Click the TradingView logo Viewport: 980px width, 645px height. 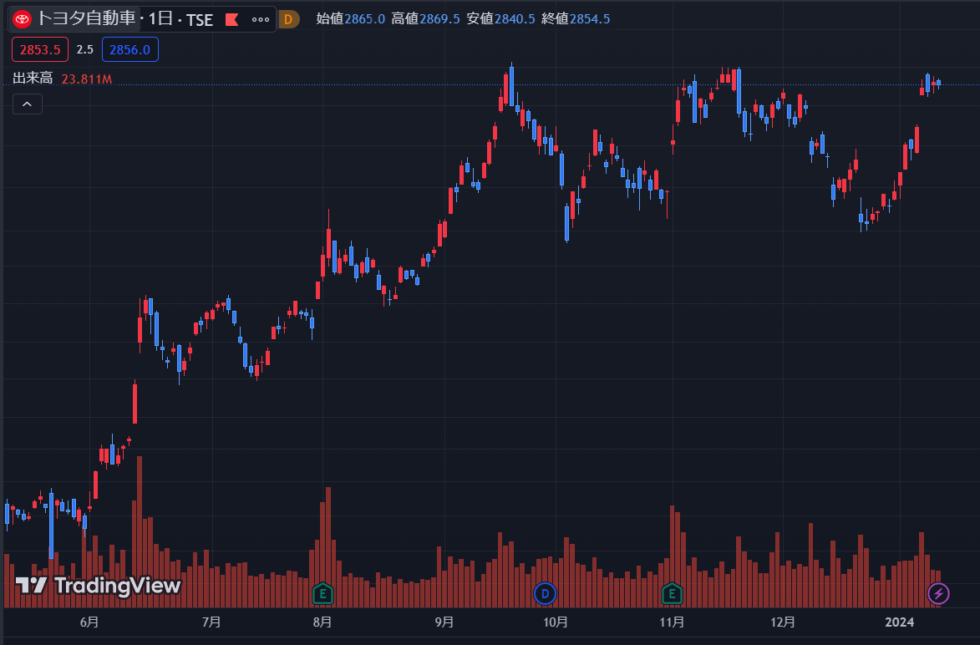point(98,586)
